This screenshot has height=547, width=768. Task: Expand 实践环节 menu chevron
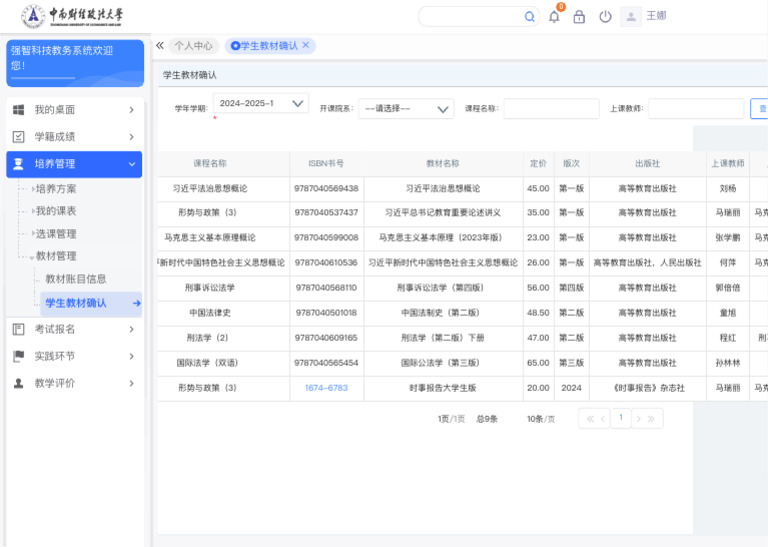pyautogui.click(x=131, y=356)
